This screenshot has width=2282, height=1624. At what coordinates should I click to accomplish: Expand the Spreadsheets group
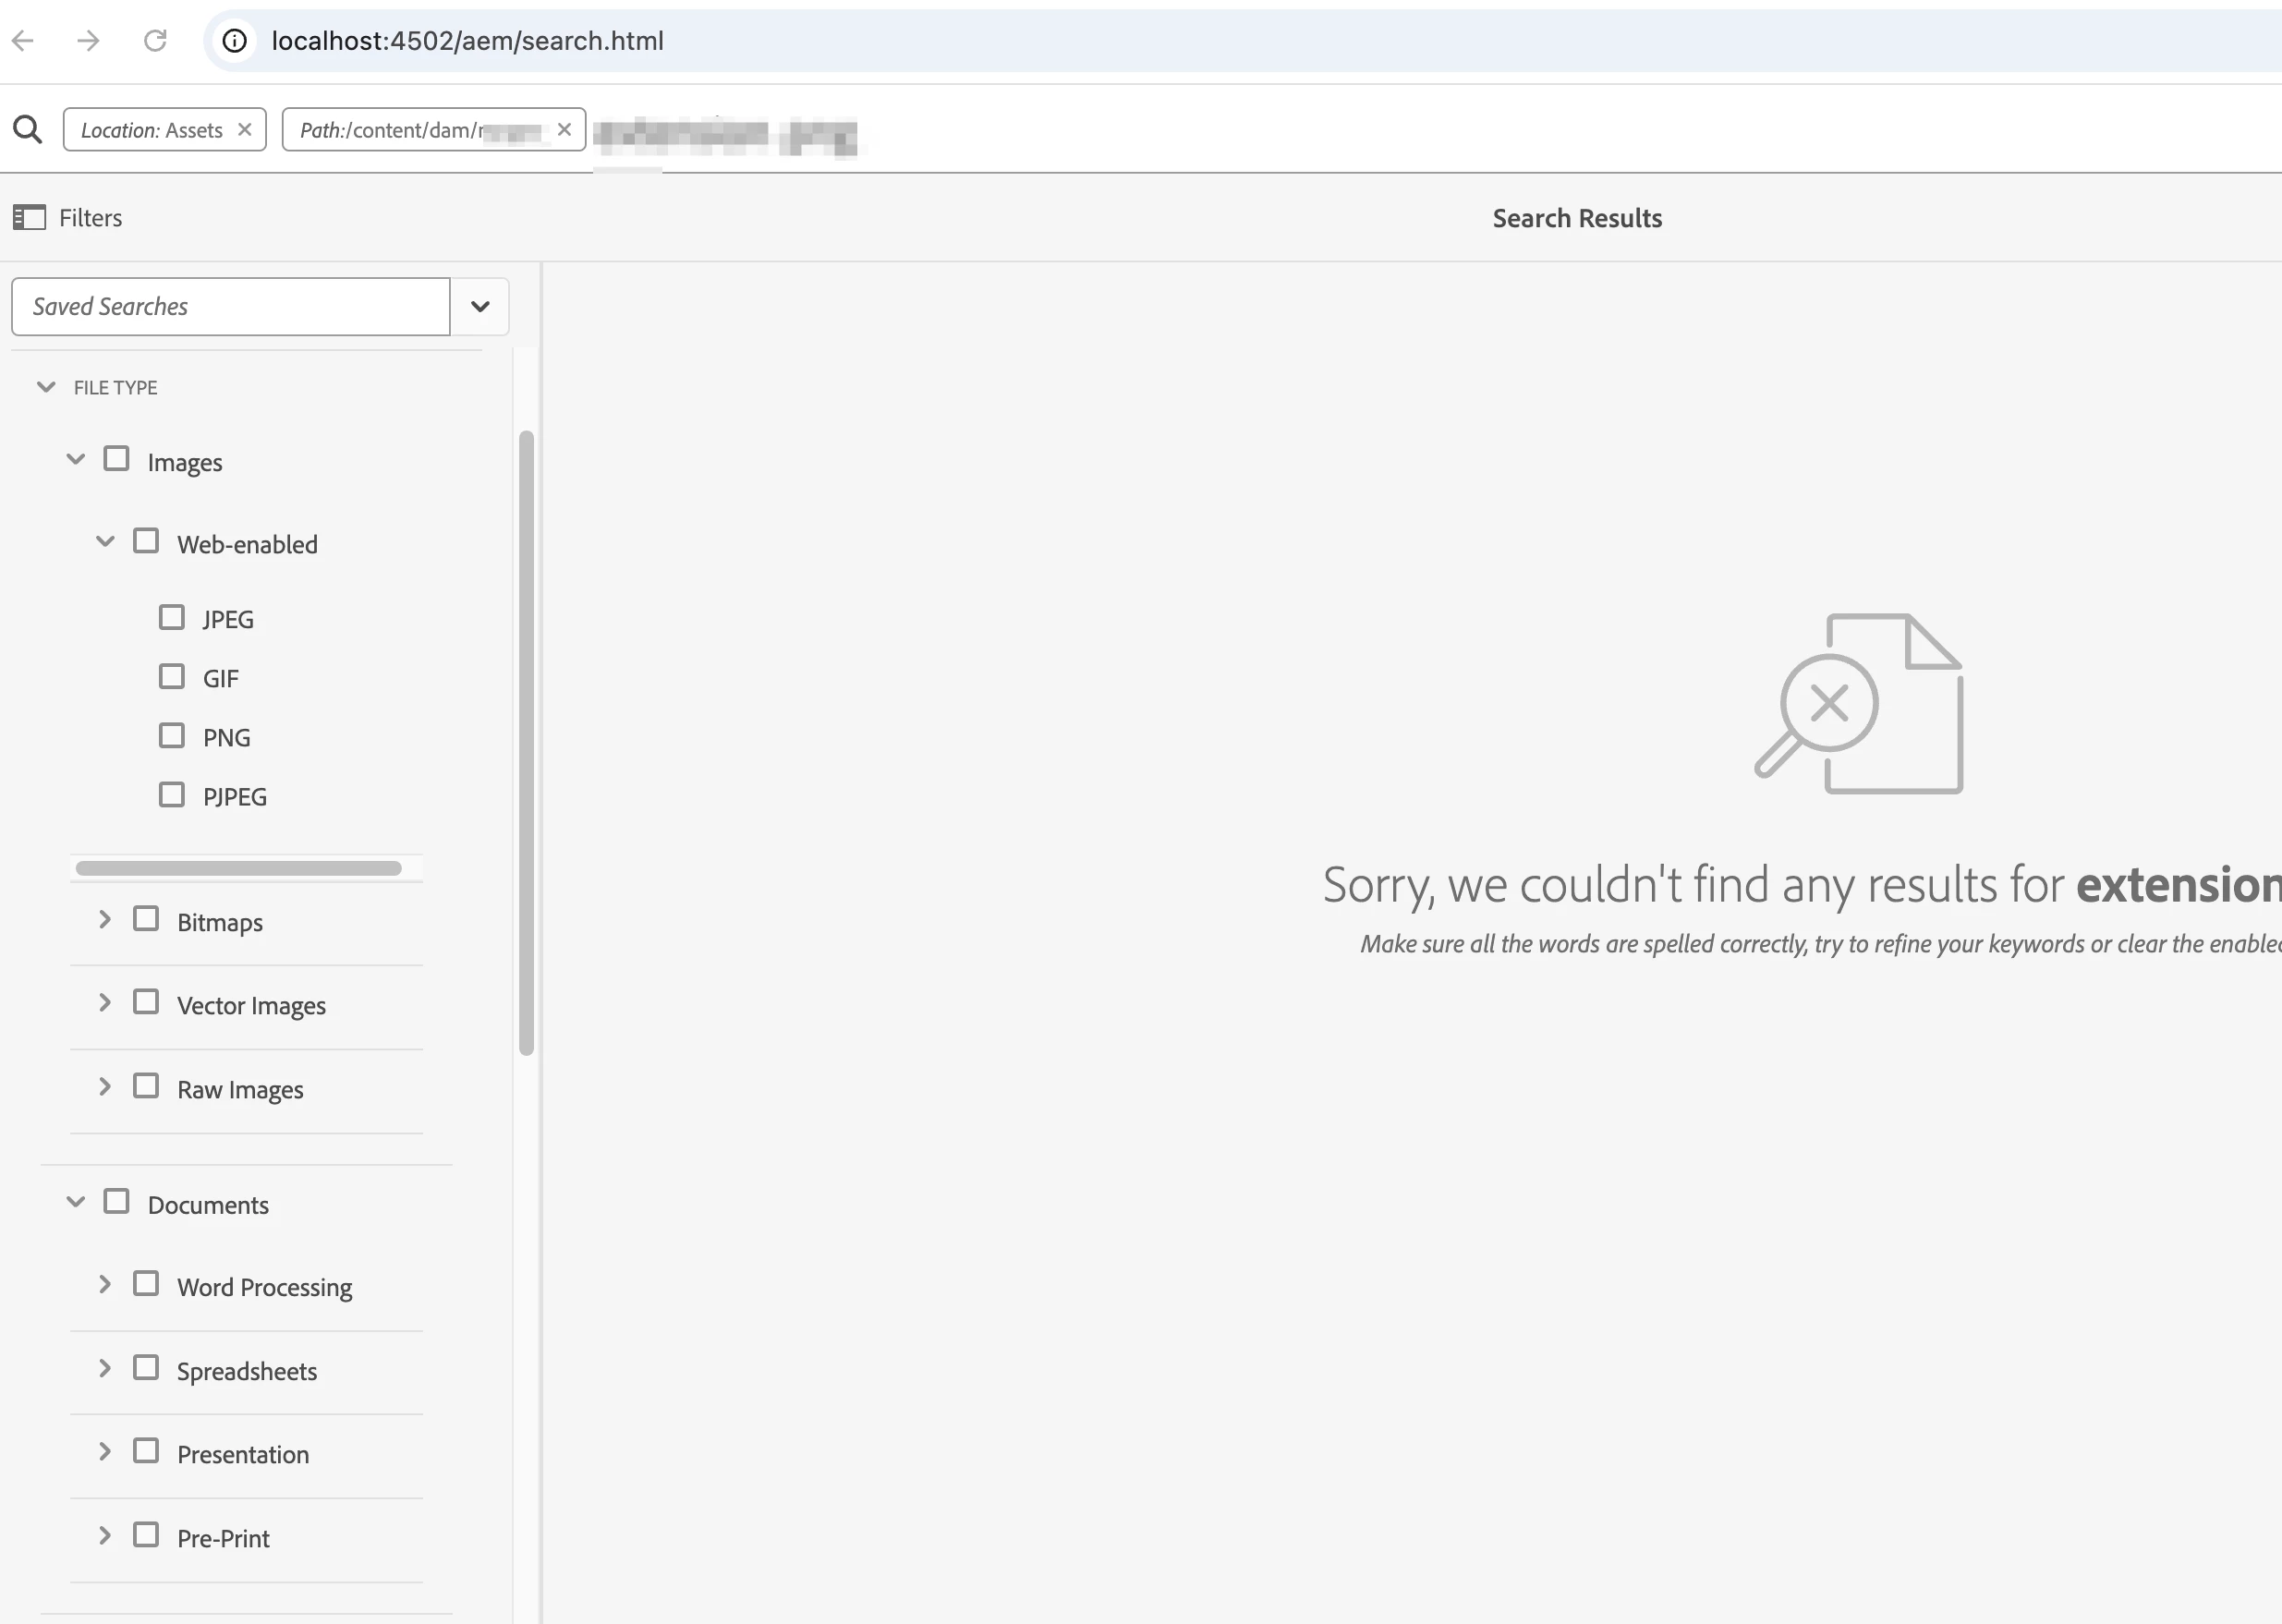tap(105, 1369)
